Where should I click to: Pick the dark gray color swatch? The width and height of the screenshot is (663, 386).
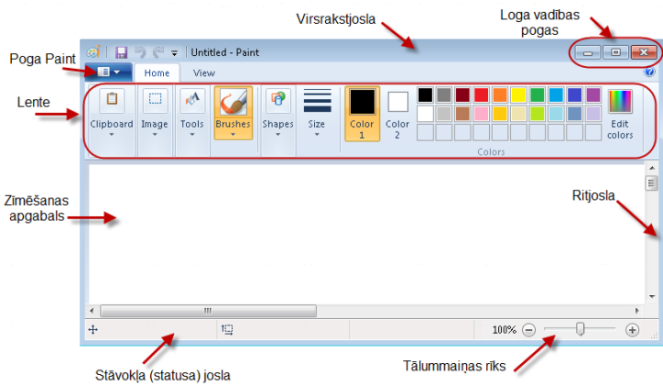pos(444,95)
